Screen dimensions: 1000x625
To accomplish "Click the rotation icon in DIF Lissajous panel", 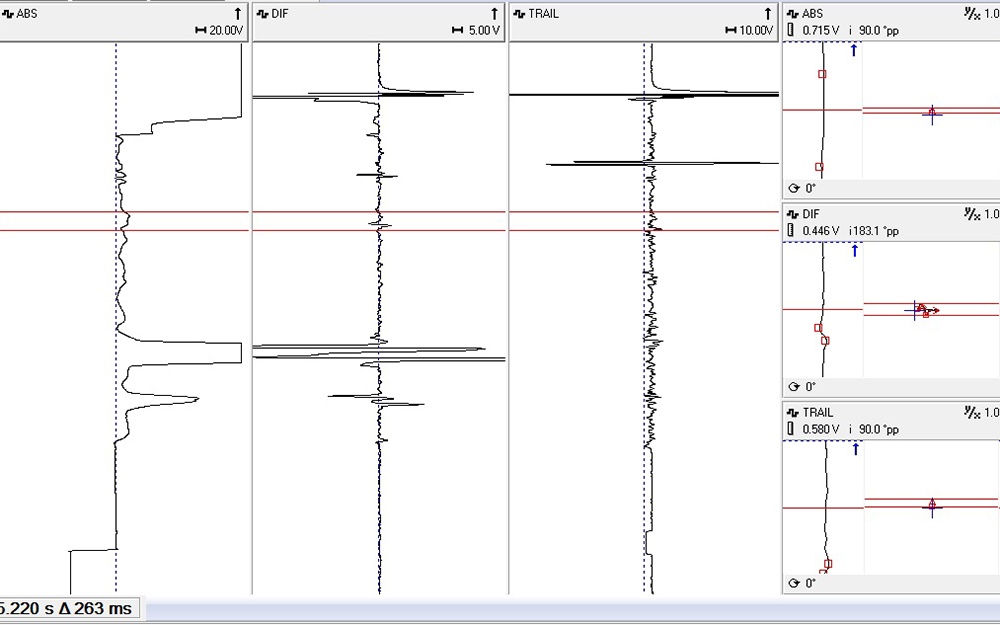I will 794,386.
